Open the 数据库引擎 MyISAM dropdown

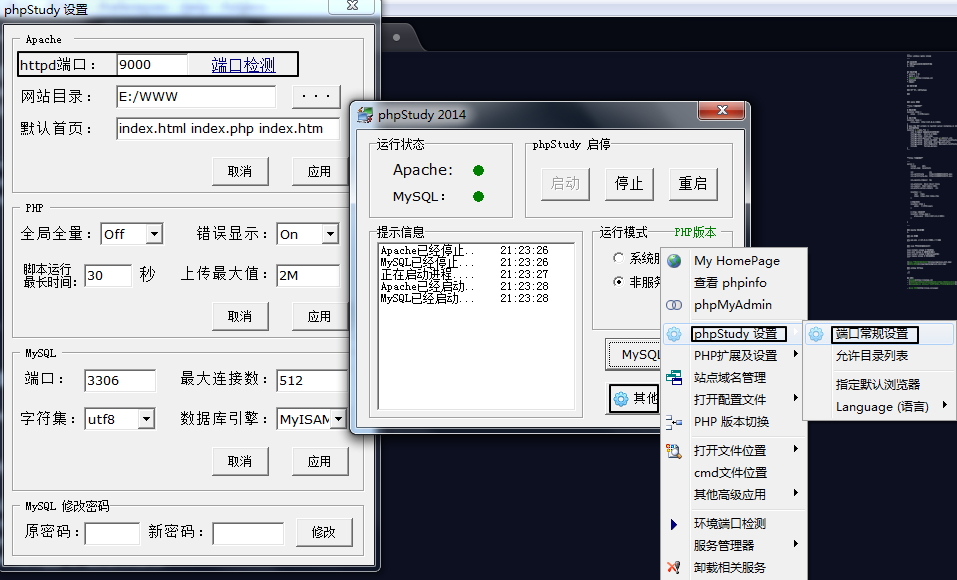(x=338, y=419)
